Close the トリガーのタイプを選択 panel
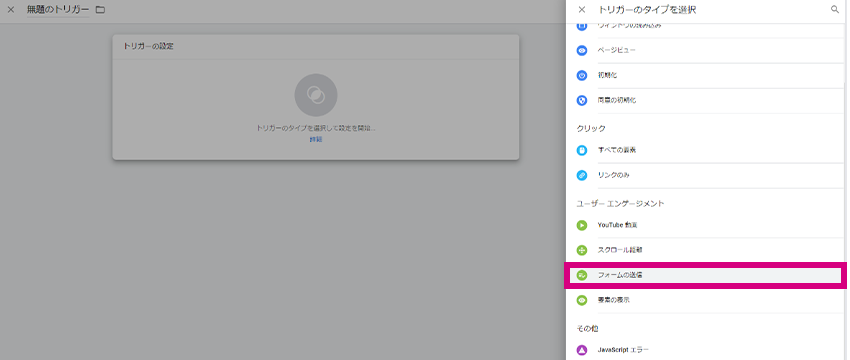 [x=582, y=10]
